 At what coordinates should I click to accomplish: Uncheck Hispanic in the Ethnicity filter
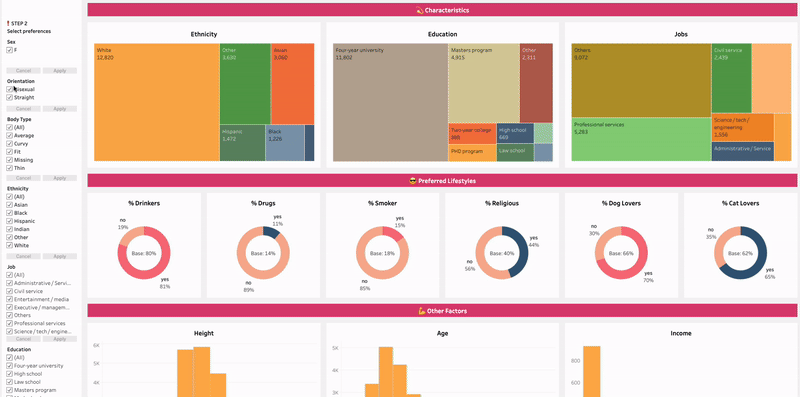9,221
